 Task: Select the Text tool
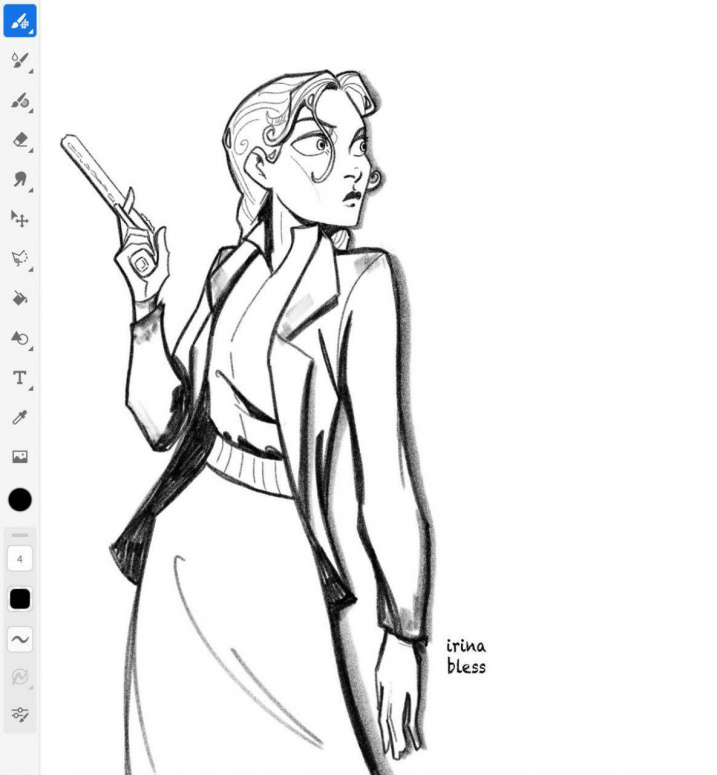(x=20, y=378)
